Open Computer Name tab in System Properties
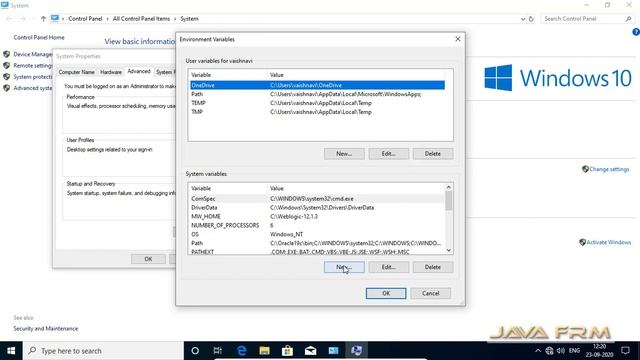640x360 pixels. coord(76,72)
